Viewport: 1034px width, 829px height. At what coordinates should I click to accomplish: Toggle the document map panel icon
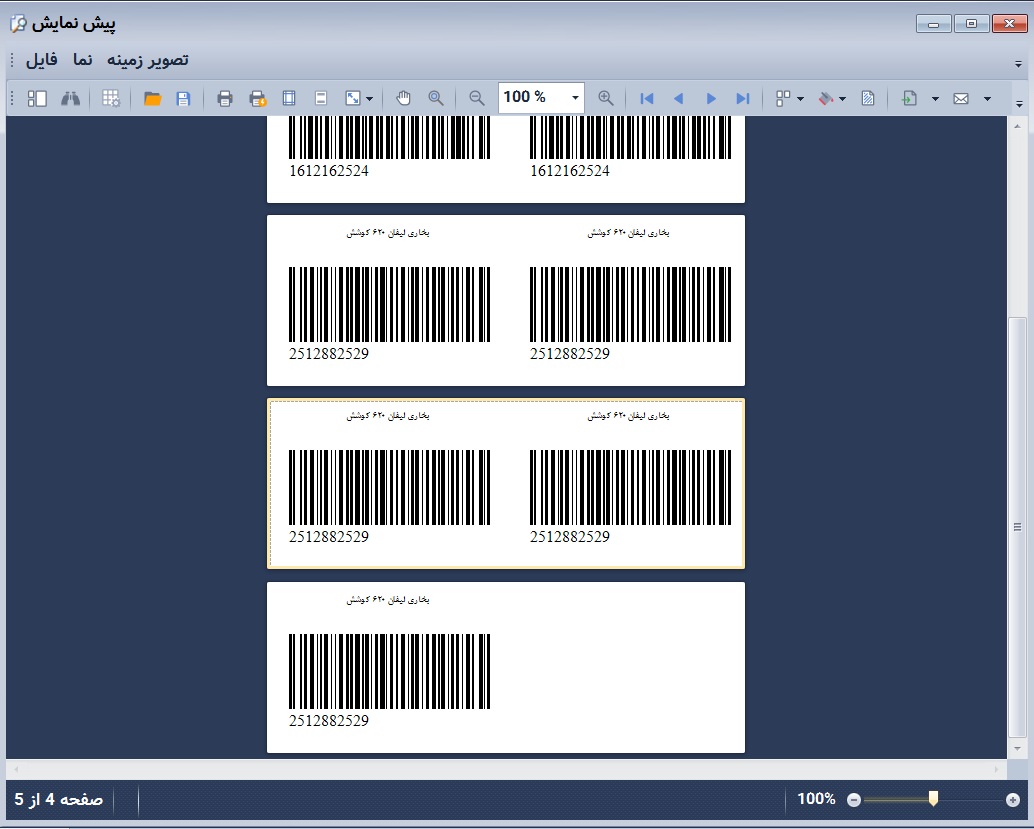point(37,98)
